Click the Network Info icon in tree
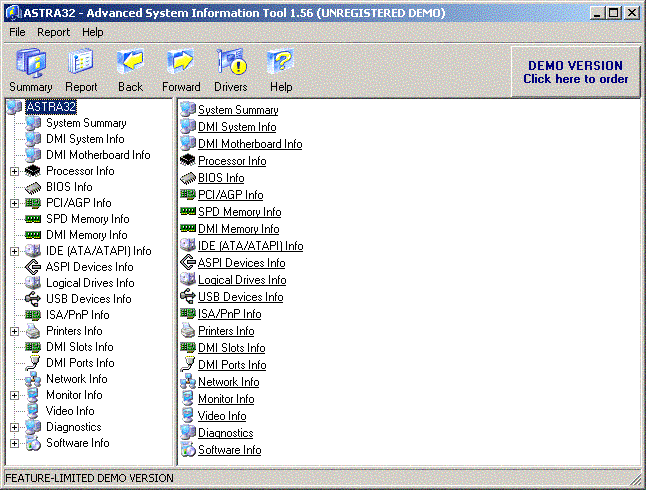Viewport: 646px width, 490px height. click(33, 379)
